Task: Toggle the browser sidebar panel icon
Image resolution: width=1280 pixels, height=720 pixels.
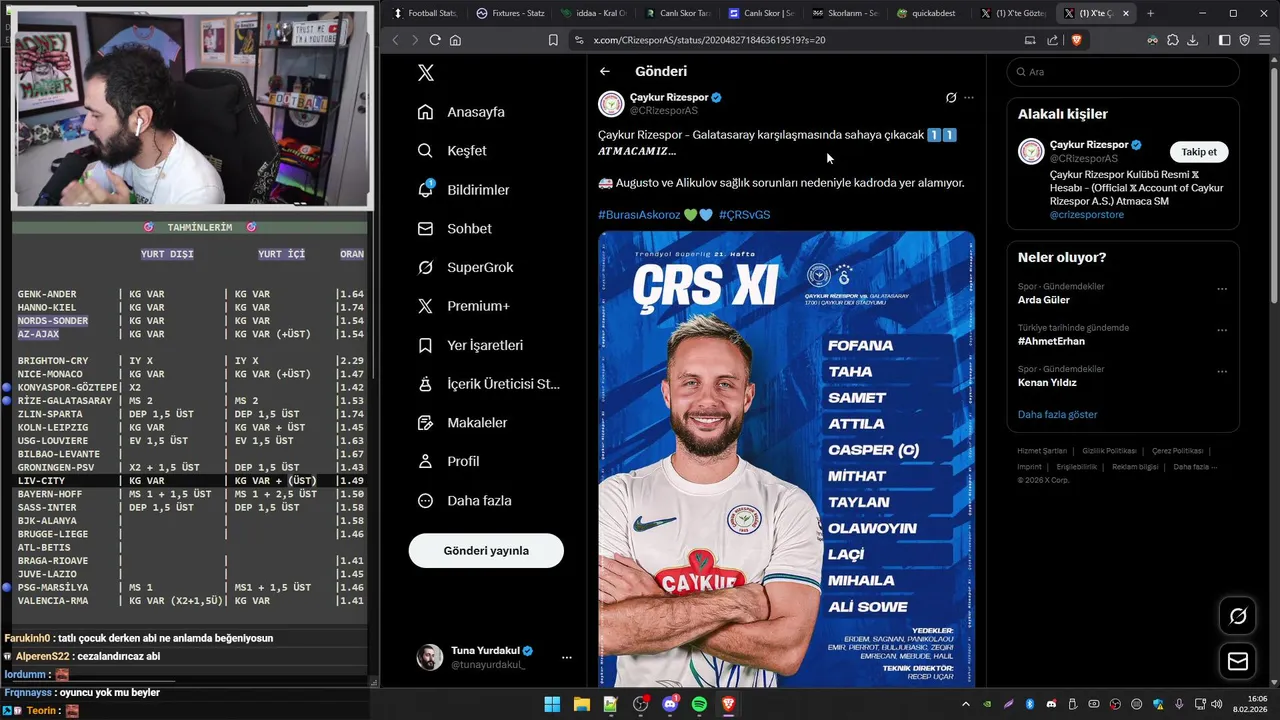Action: click(x=1225, y=40)
